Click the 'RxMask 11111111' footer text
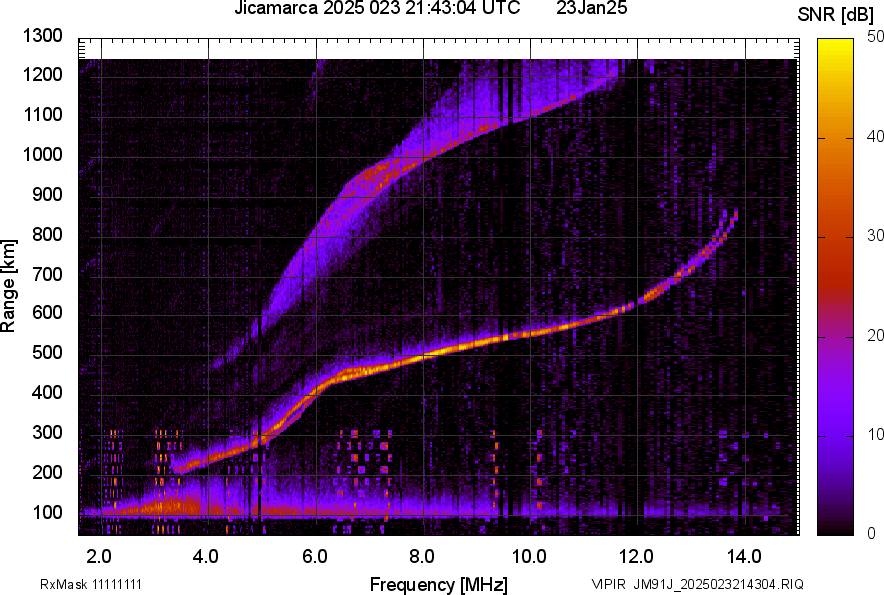This screenshot has height=595, width=884. point(91,584)
